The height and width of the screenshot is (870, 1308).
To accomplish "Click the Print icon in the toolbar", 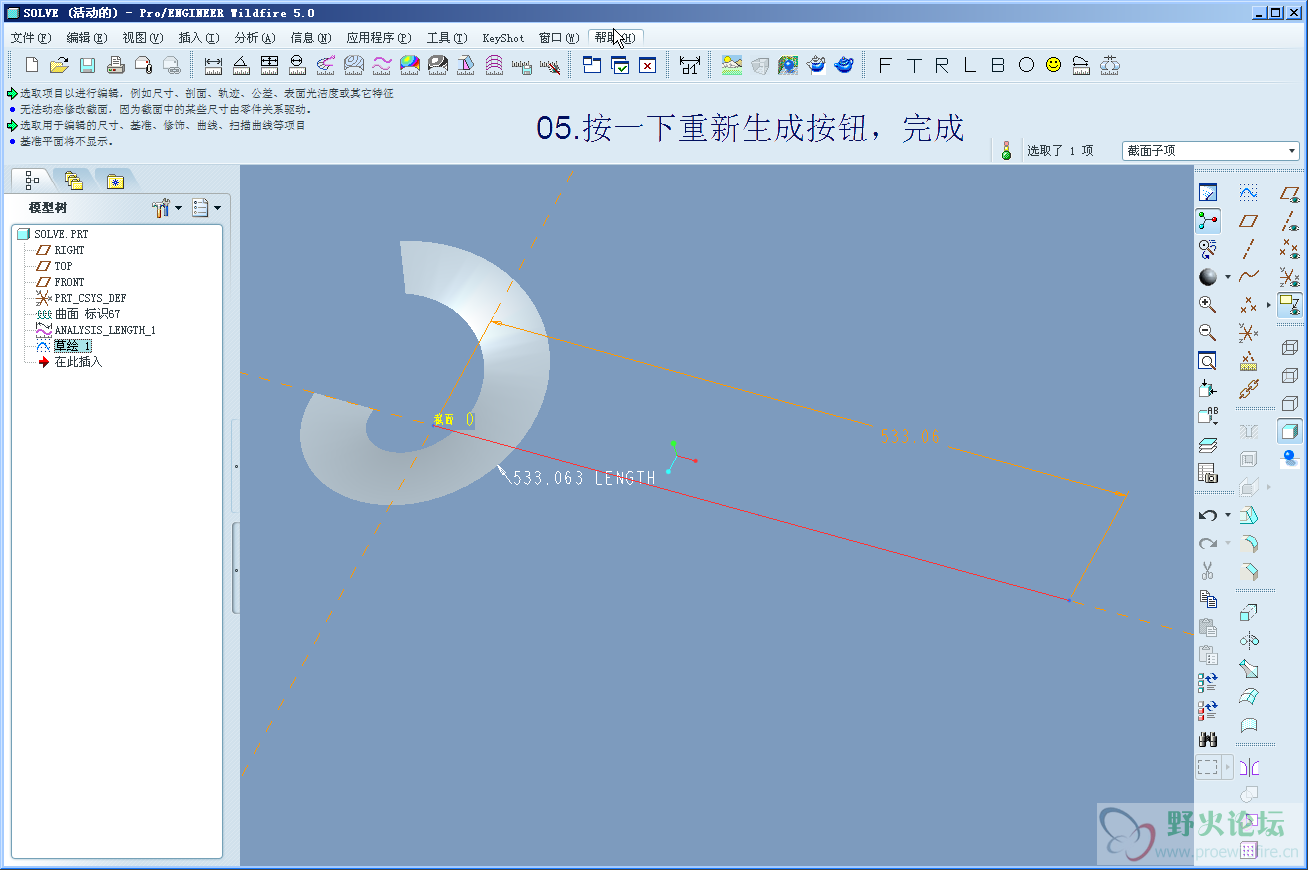I will pyautogui.click(x=115, y=65).
